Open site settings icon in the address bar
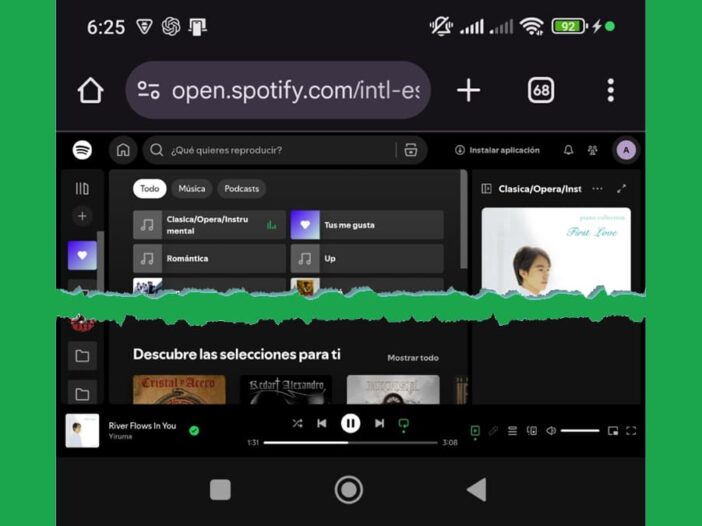702x526 pixels. click(x=148, y=90)
